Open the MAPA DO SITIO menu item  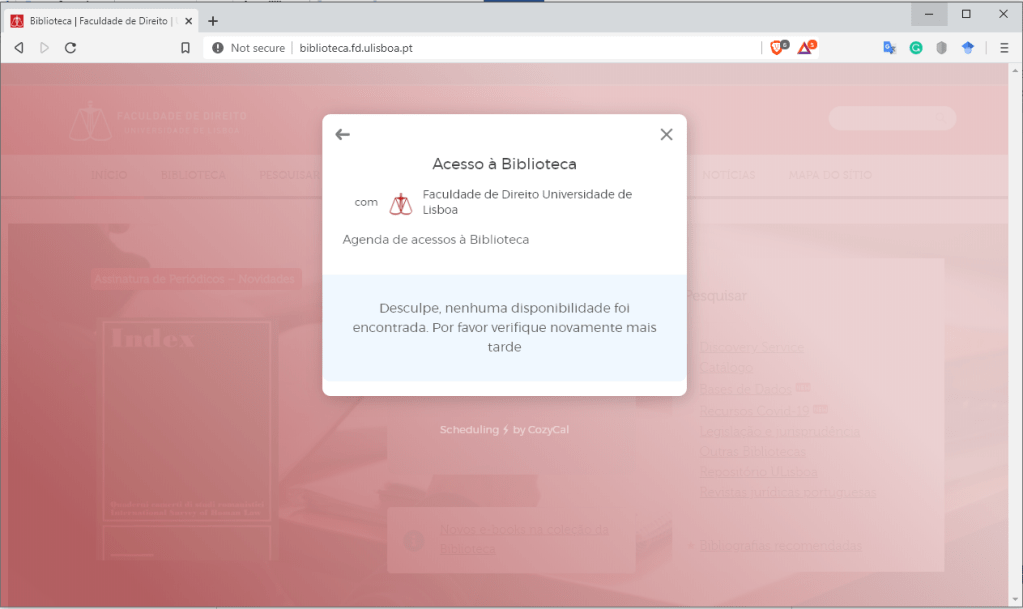coord(830,175)
